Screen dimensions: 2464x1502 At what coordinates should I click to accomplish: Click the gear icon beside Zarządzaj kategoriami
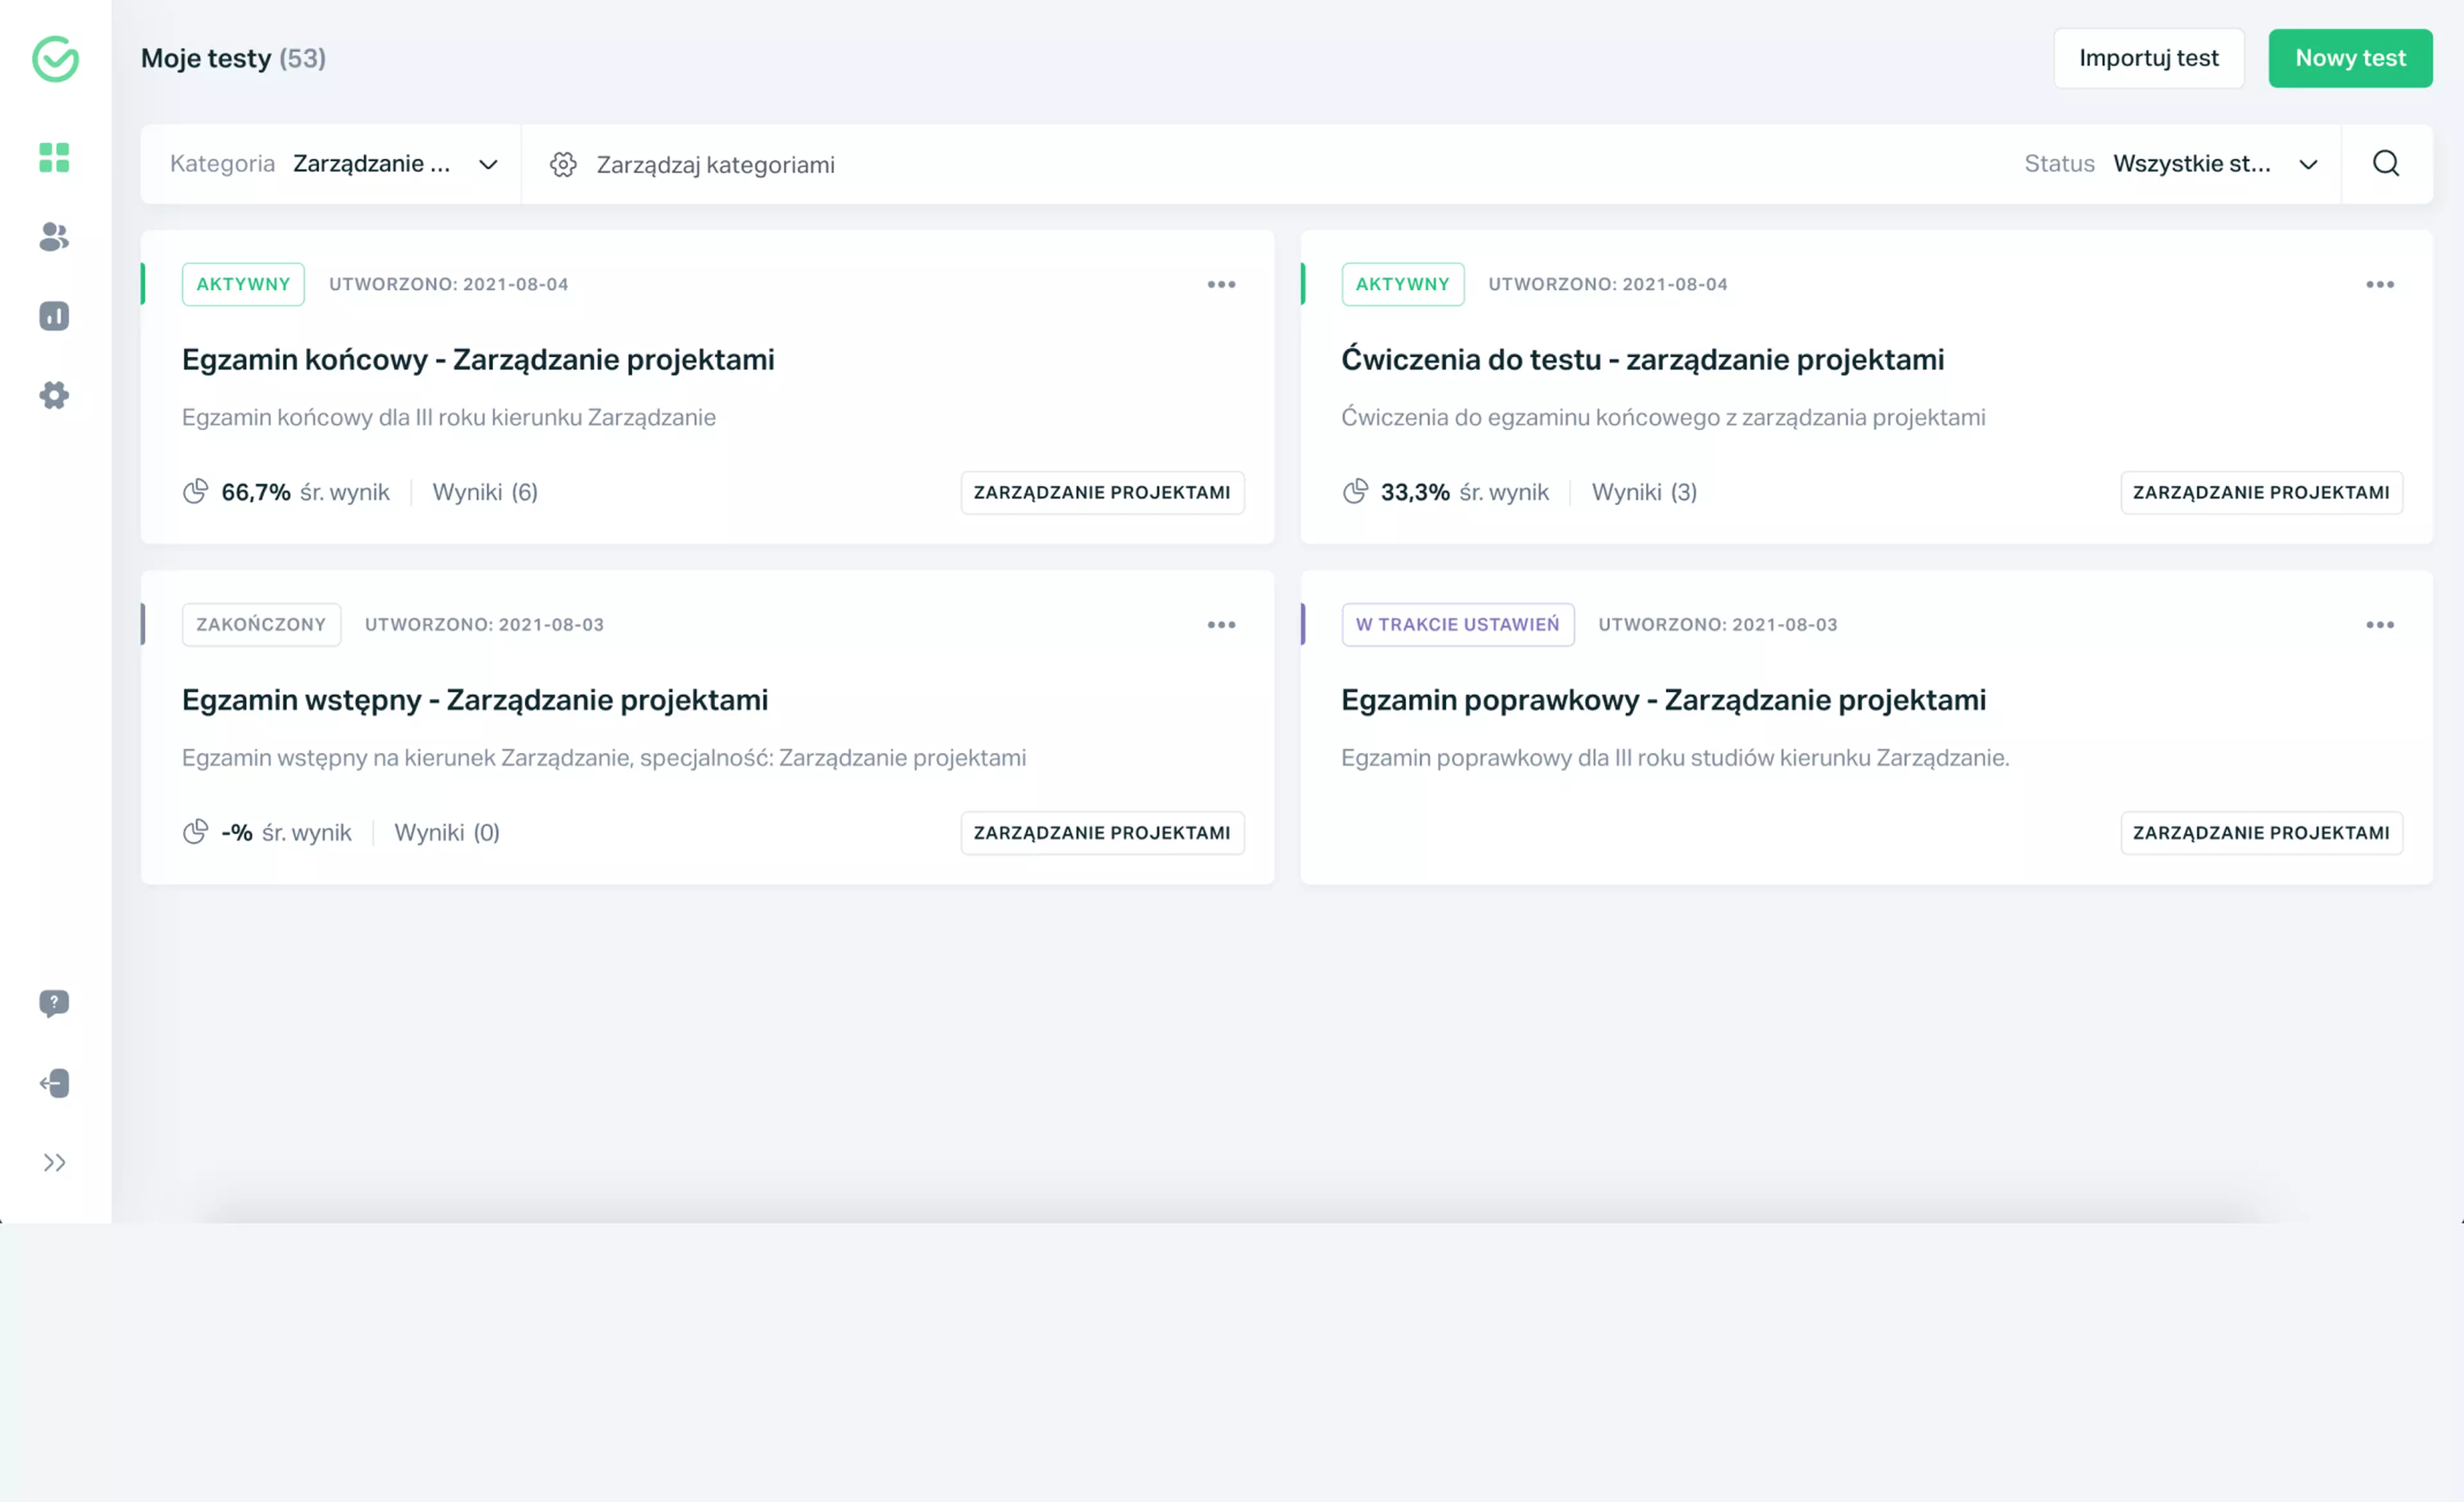point(563,164)
